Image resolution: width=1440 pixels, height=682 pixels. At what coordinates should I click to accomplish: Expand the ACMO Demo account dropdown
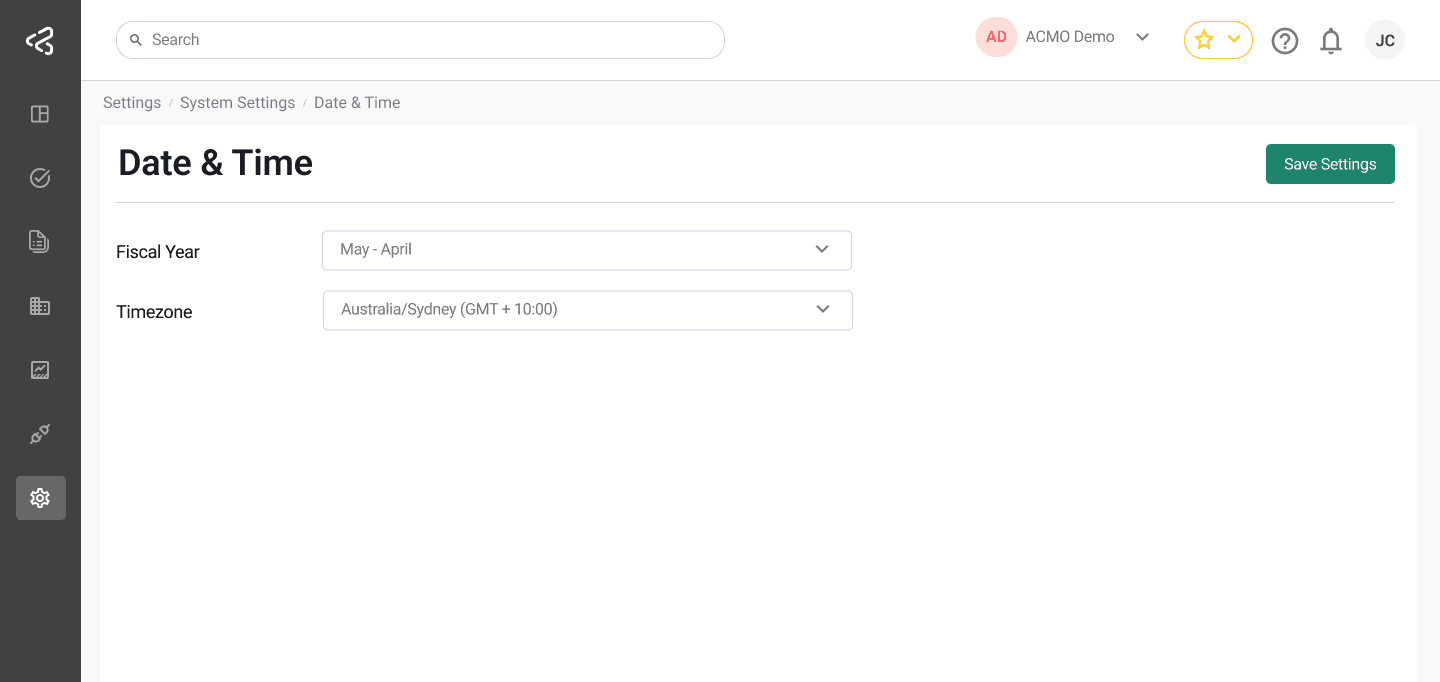click(1070, 37)
